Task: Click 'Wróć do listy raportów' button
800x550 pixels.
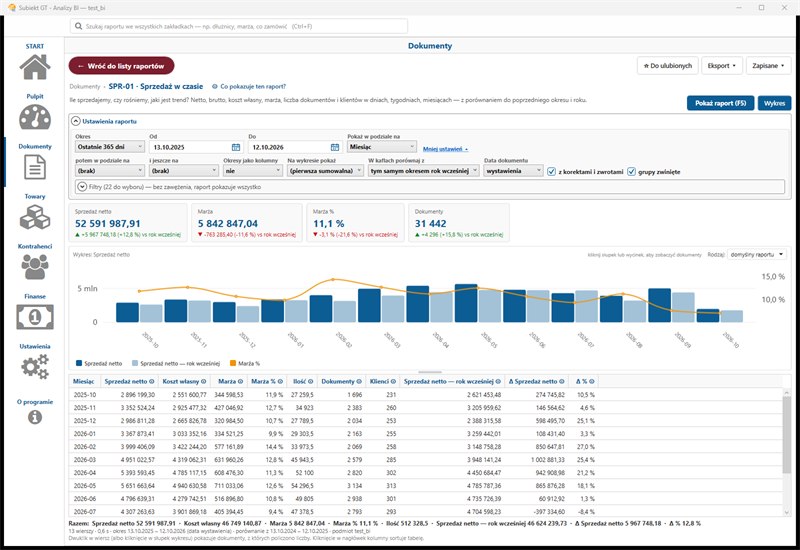Action: [x=121, y=66]
